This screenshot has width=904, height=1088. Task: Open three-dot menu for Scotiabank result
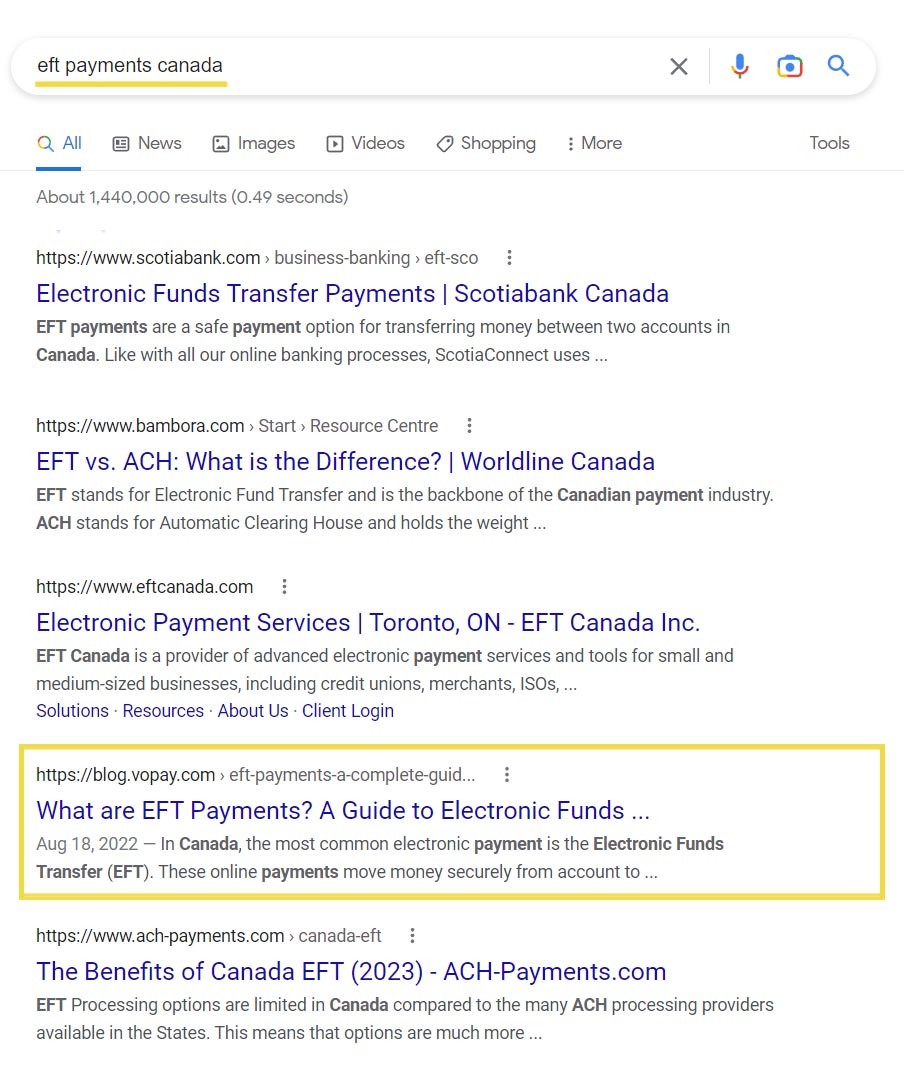(509, 258)
